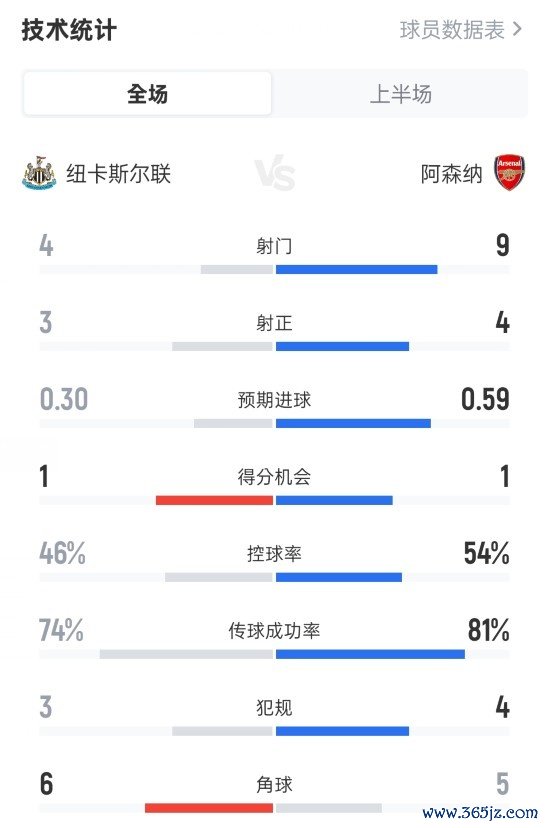Click the 预期进球 stat label
The image size is (545, 828).
coord(275,400)
